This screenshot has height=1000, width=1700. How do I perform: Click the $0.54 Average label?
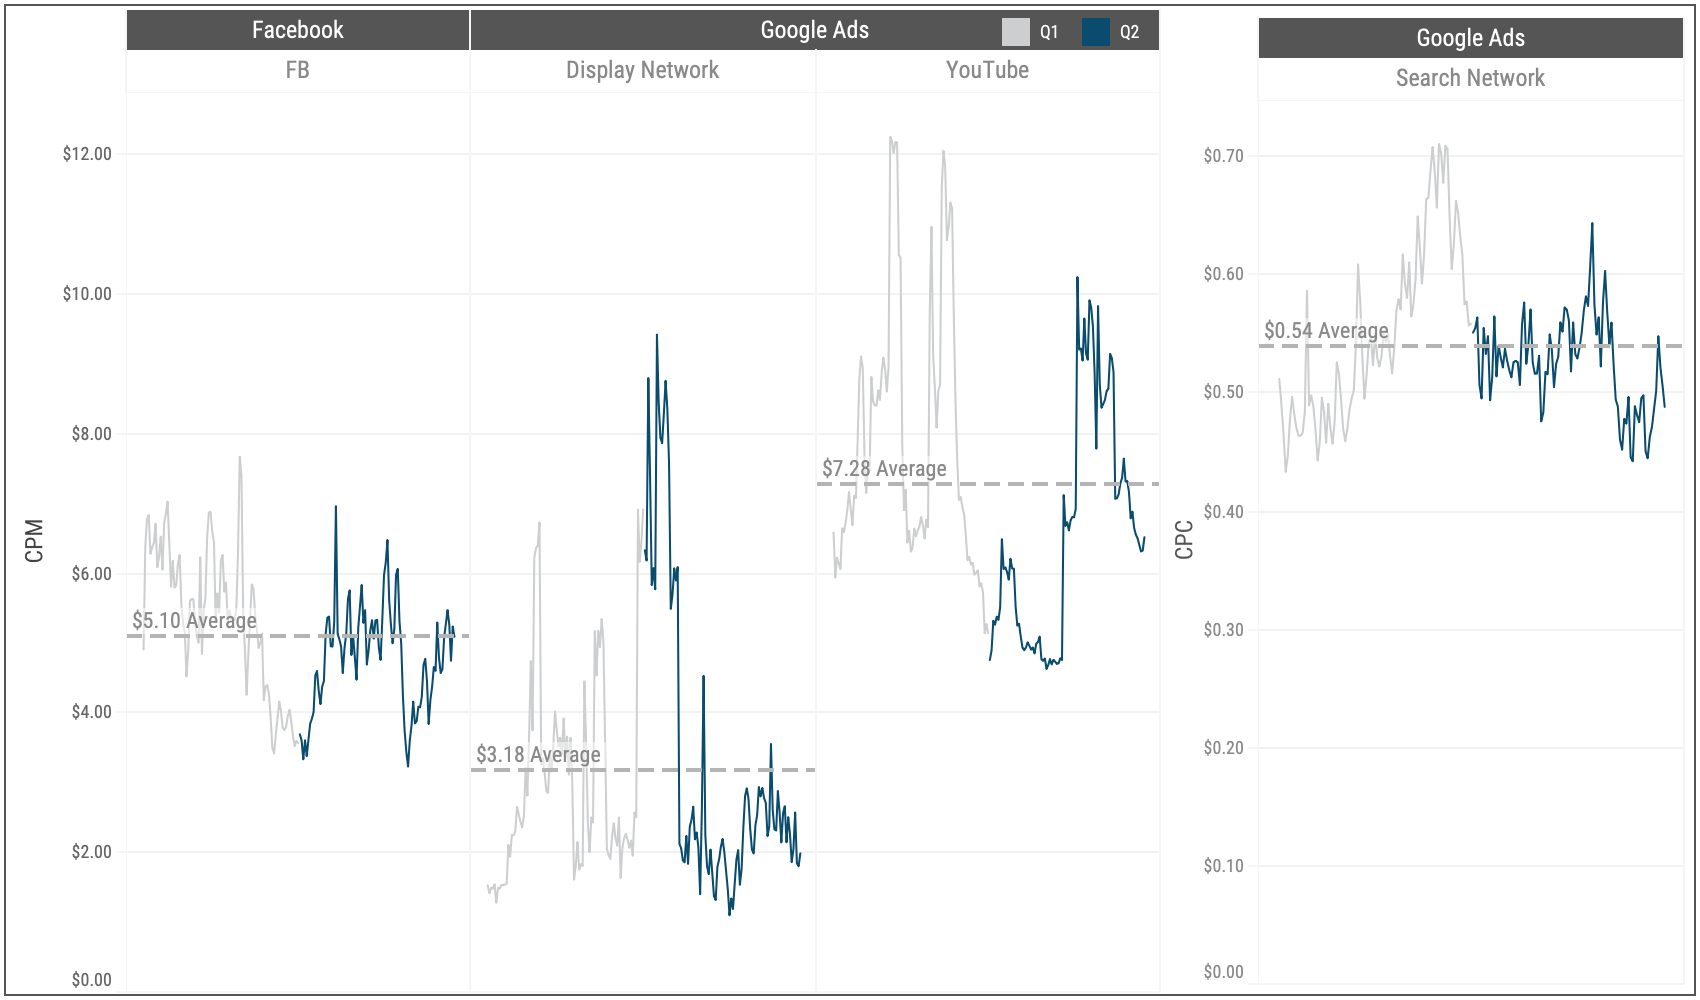1327,331
